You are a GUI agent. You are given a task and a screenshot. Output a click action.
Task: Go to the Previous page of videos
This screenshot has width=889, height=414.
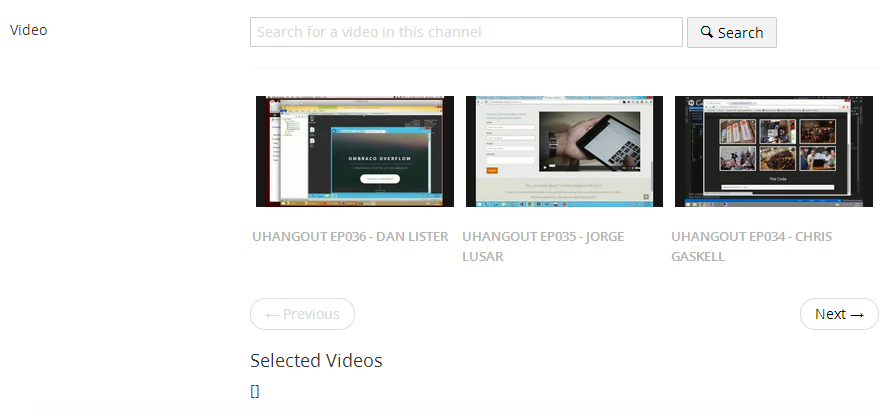pos(302,314)
